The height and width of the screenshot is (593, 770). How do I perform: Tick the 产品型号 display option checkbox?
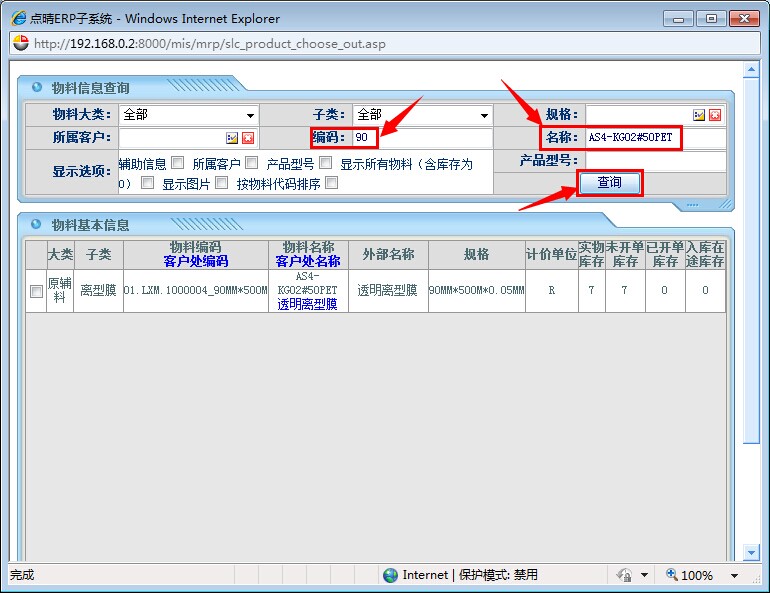[x=325, y=162]
